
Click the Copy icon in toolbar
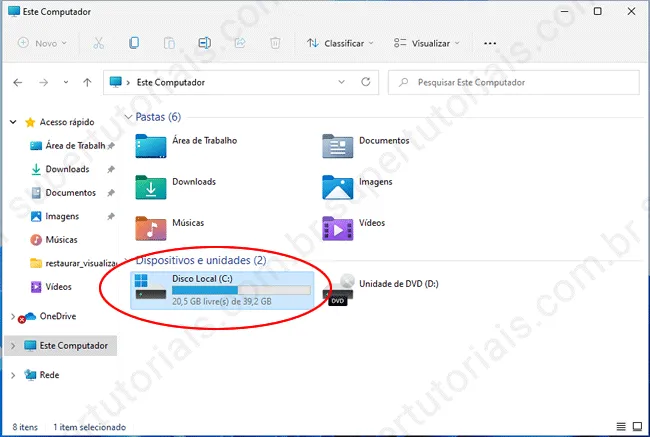coord(134,43)
